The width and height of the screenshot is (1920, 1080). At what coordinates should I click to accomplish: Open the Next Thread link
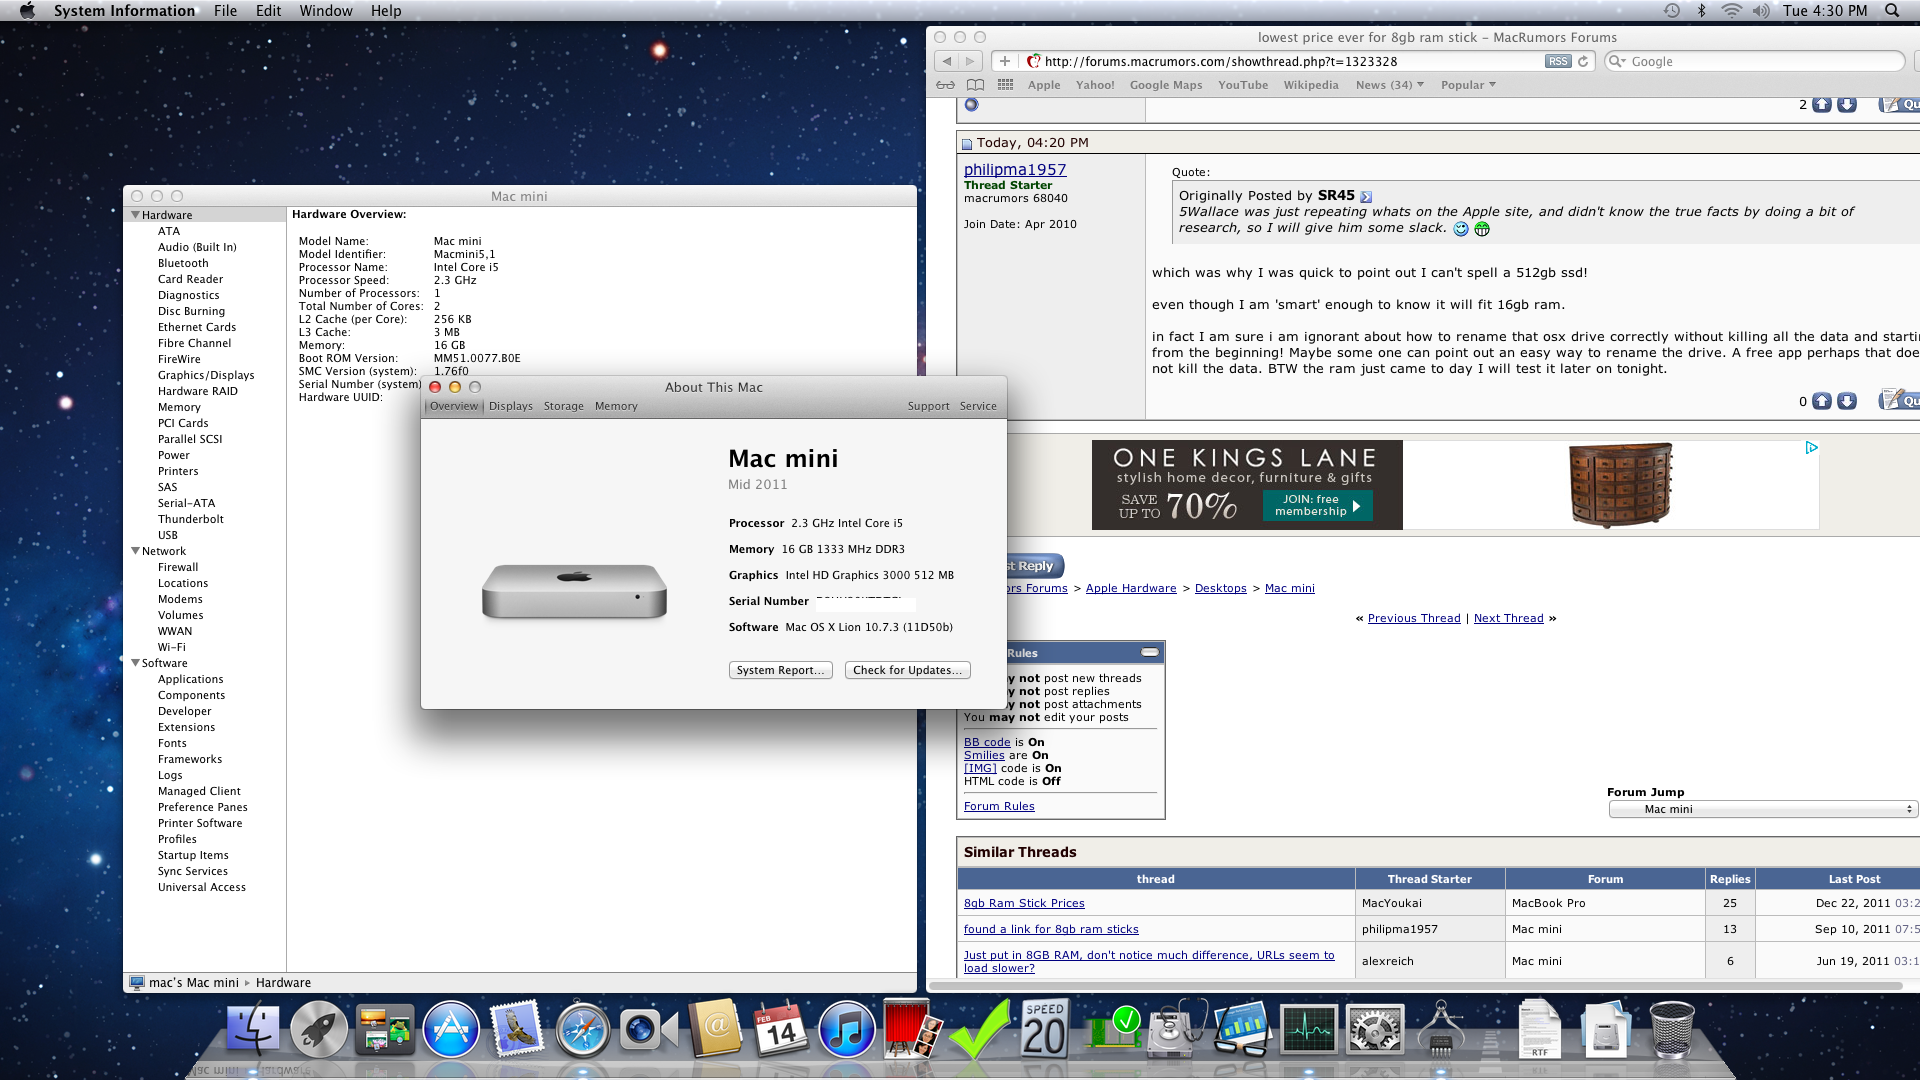point(1508,618)
